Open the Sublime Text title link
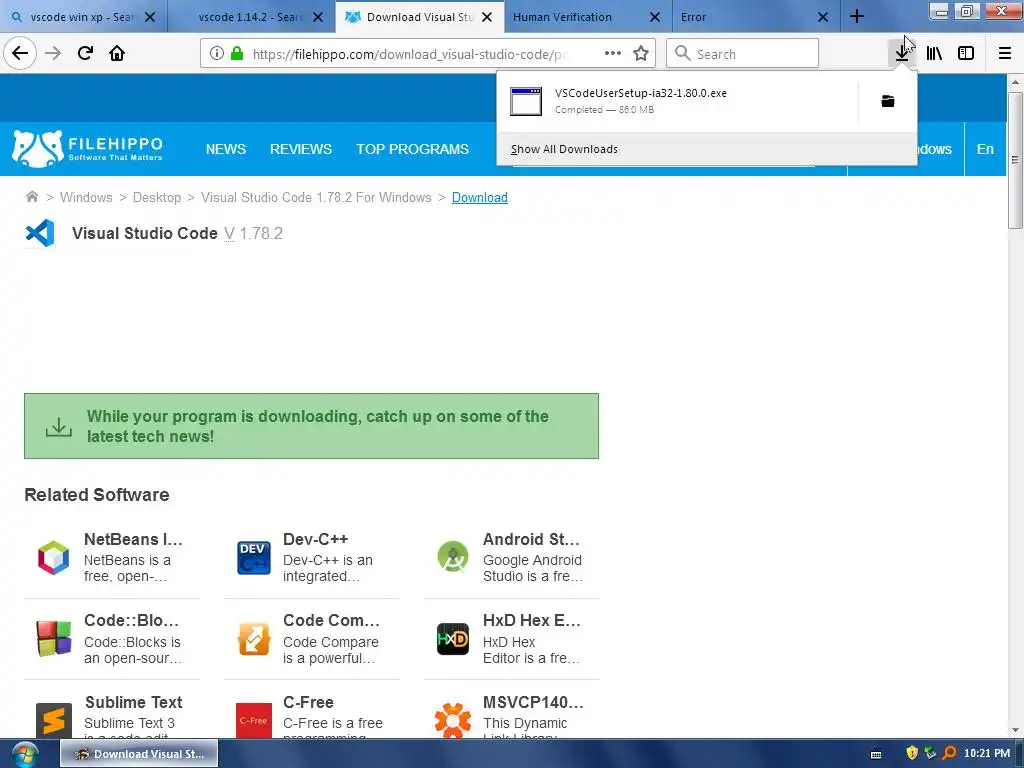The height and width of the screenshot is (768, 1024). [134, 702]
